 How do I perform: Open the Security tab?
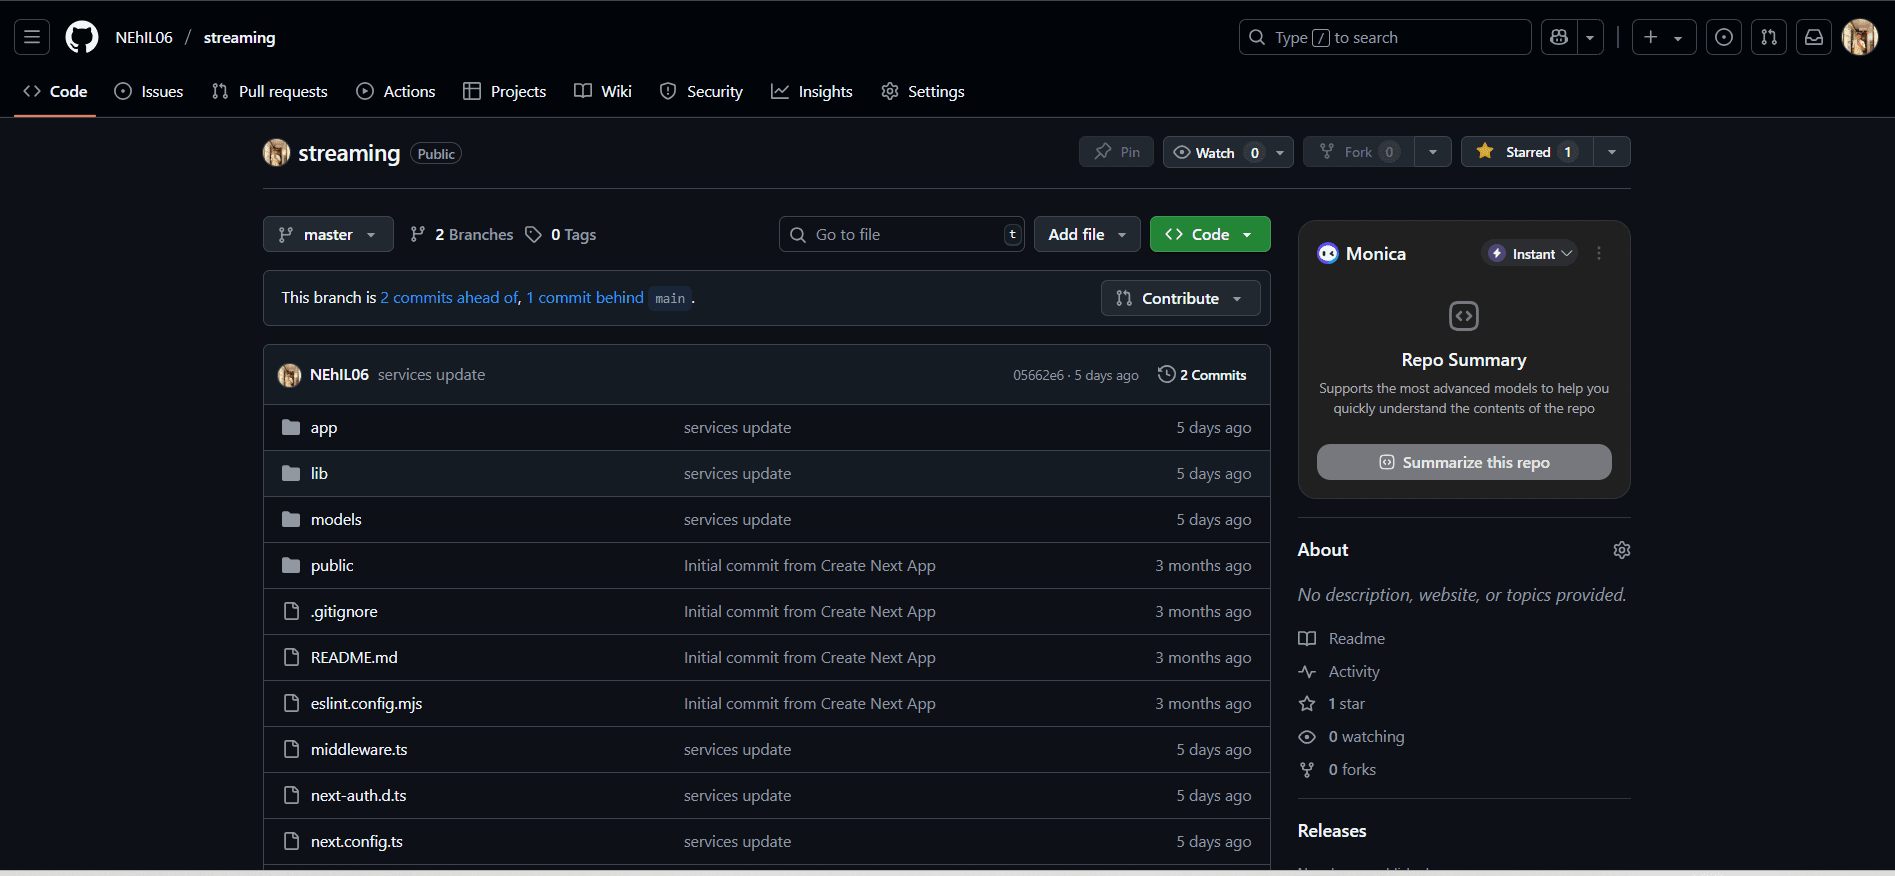pyautogui.click(x=701, y=91)
